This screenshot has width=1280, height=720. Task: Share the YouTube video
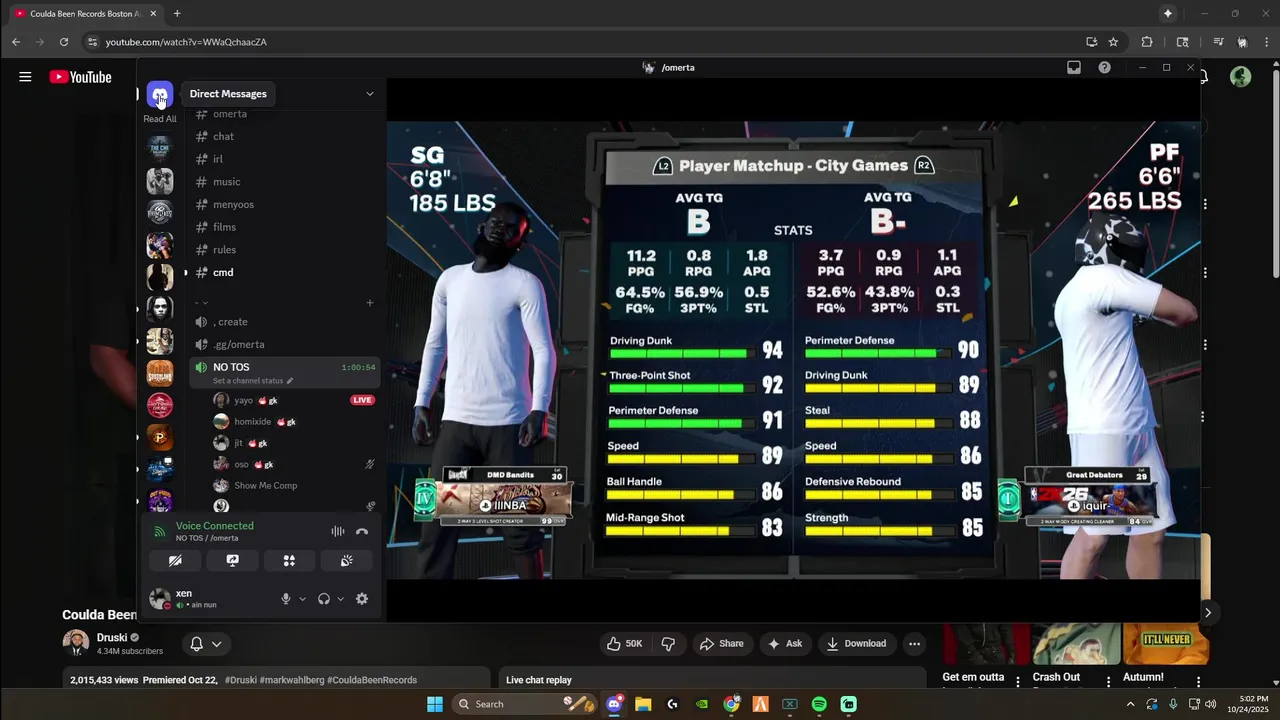pyautogui.click(x=721, y=644)
